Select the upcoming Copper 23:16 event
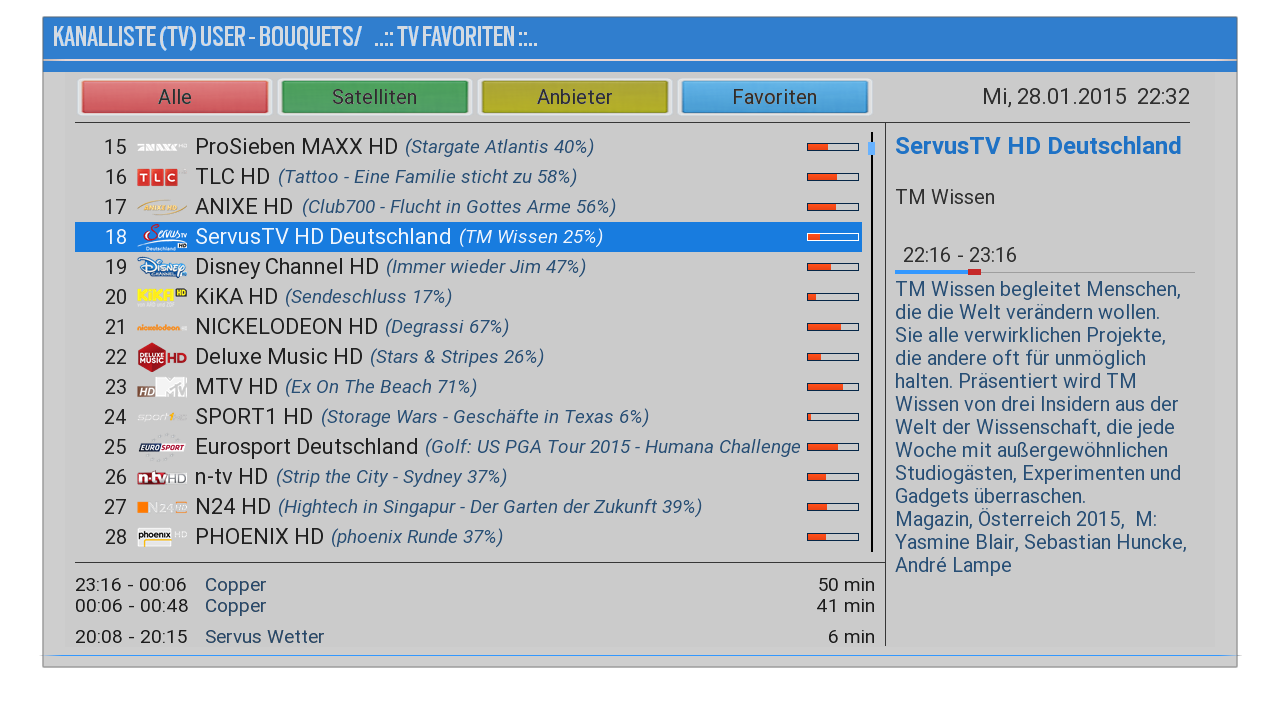 coord(235,585)
